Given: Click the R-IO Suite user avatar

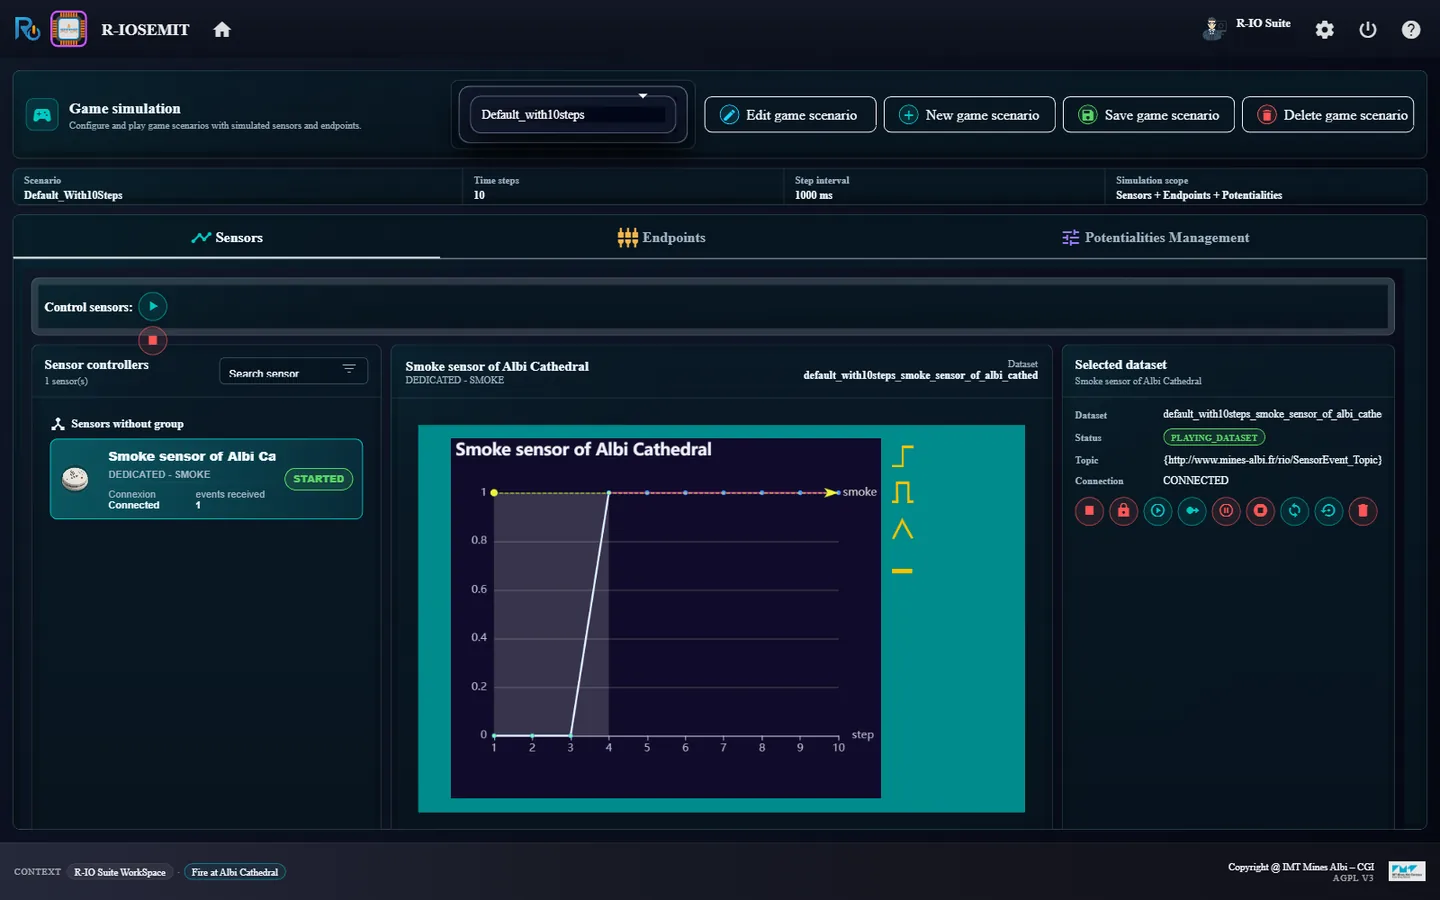Looking at the screenshot, I should 1213,28.
